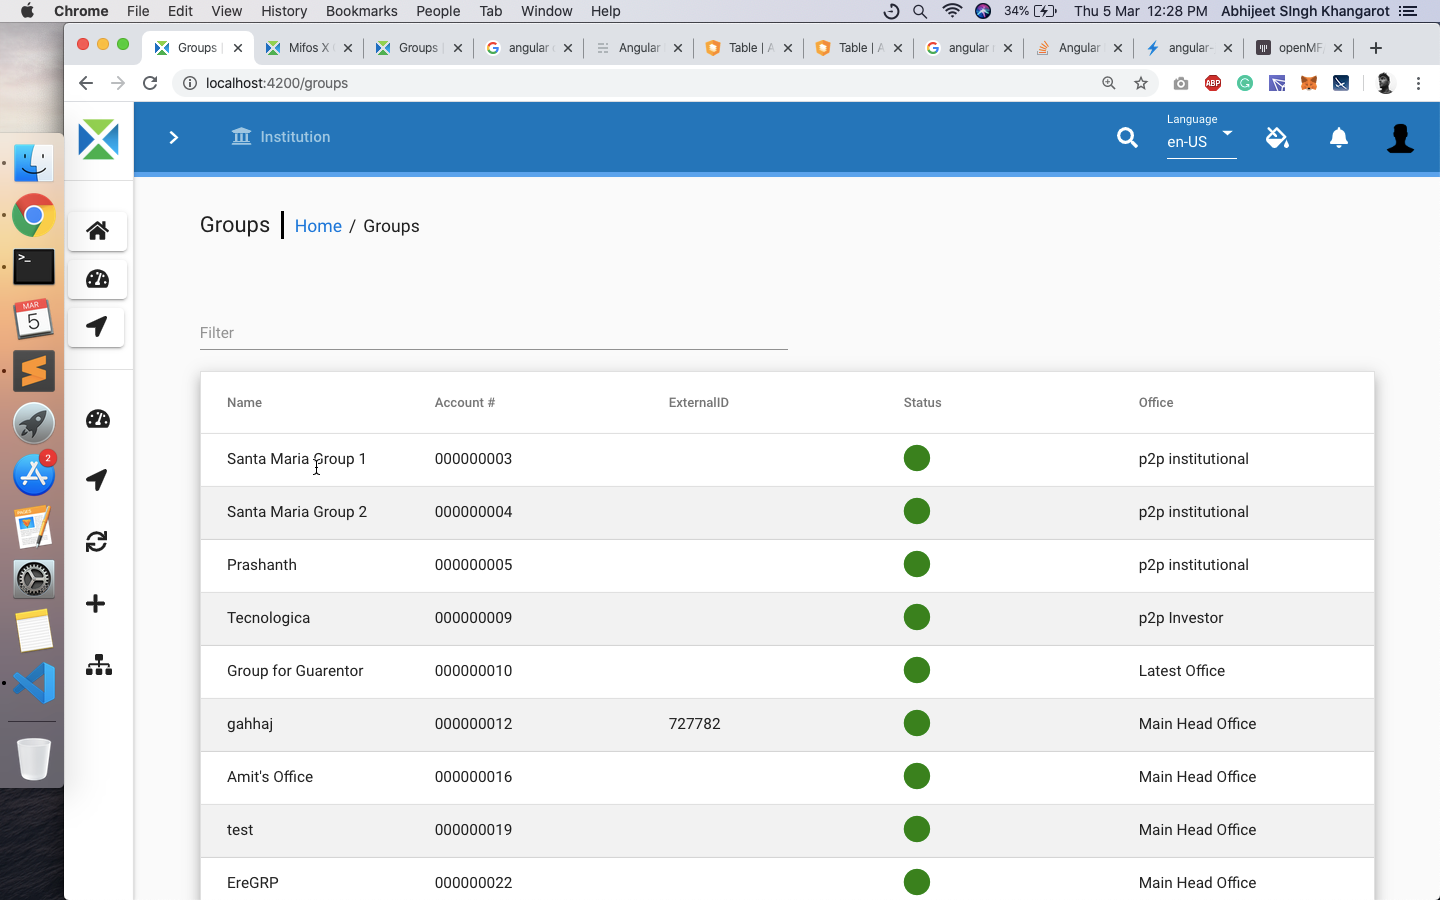
Task: Open the Home breadcrumb link
Action: click(318, 226)
